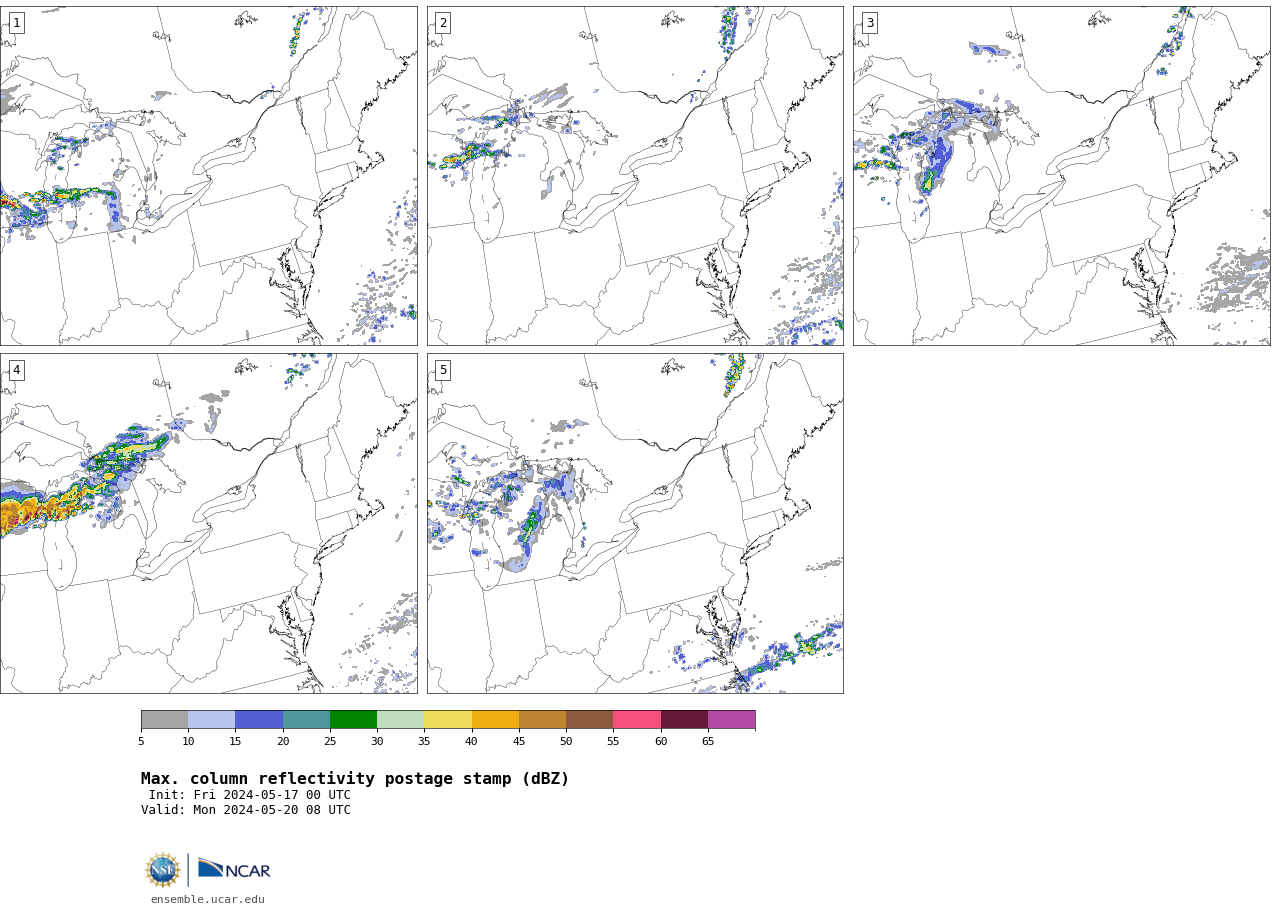1280x910 pixels.
Task: Open ensemble member 2 reflectivity map
Action: (635, 176)
